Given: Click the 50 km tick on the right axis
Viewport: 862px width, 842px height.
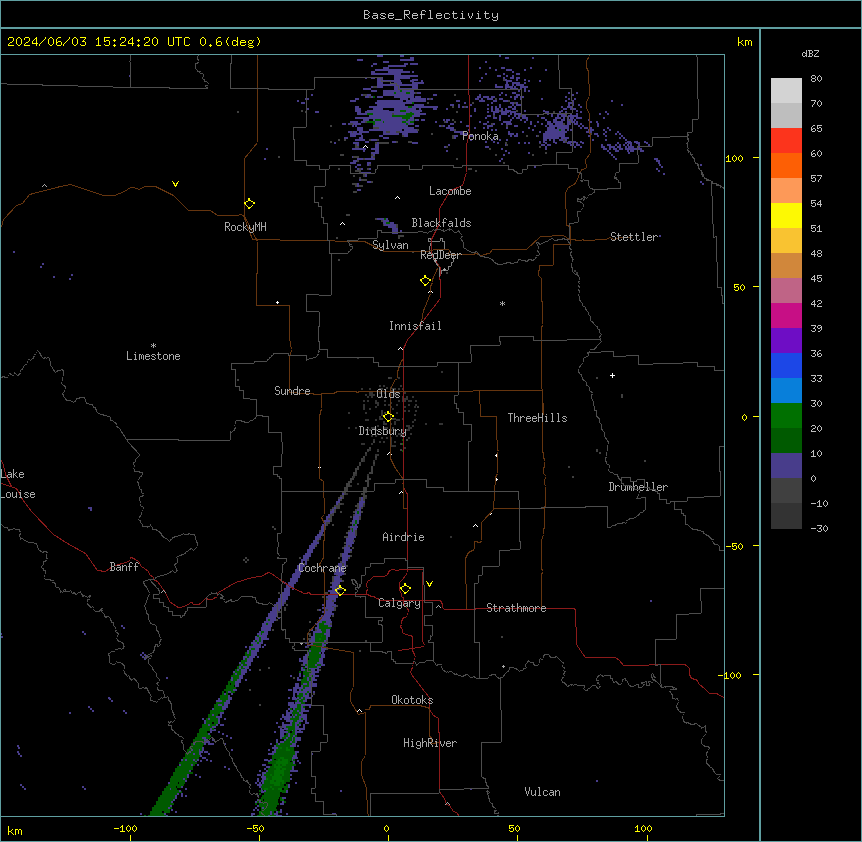Looking at the screenshot, I should (739, 287).
